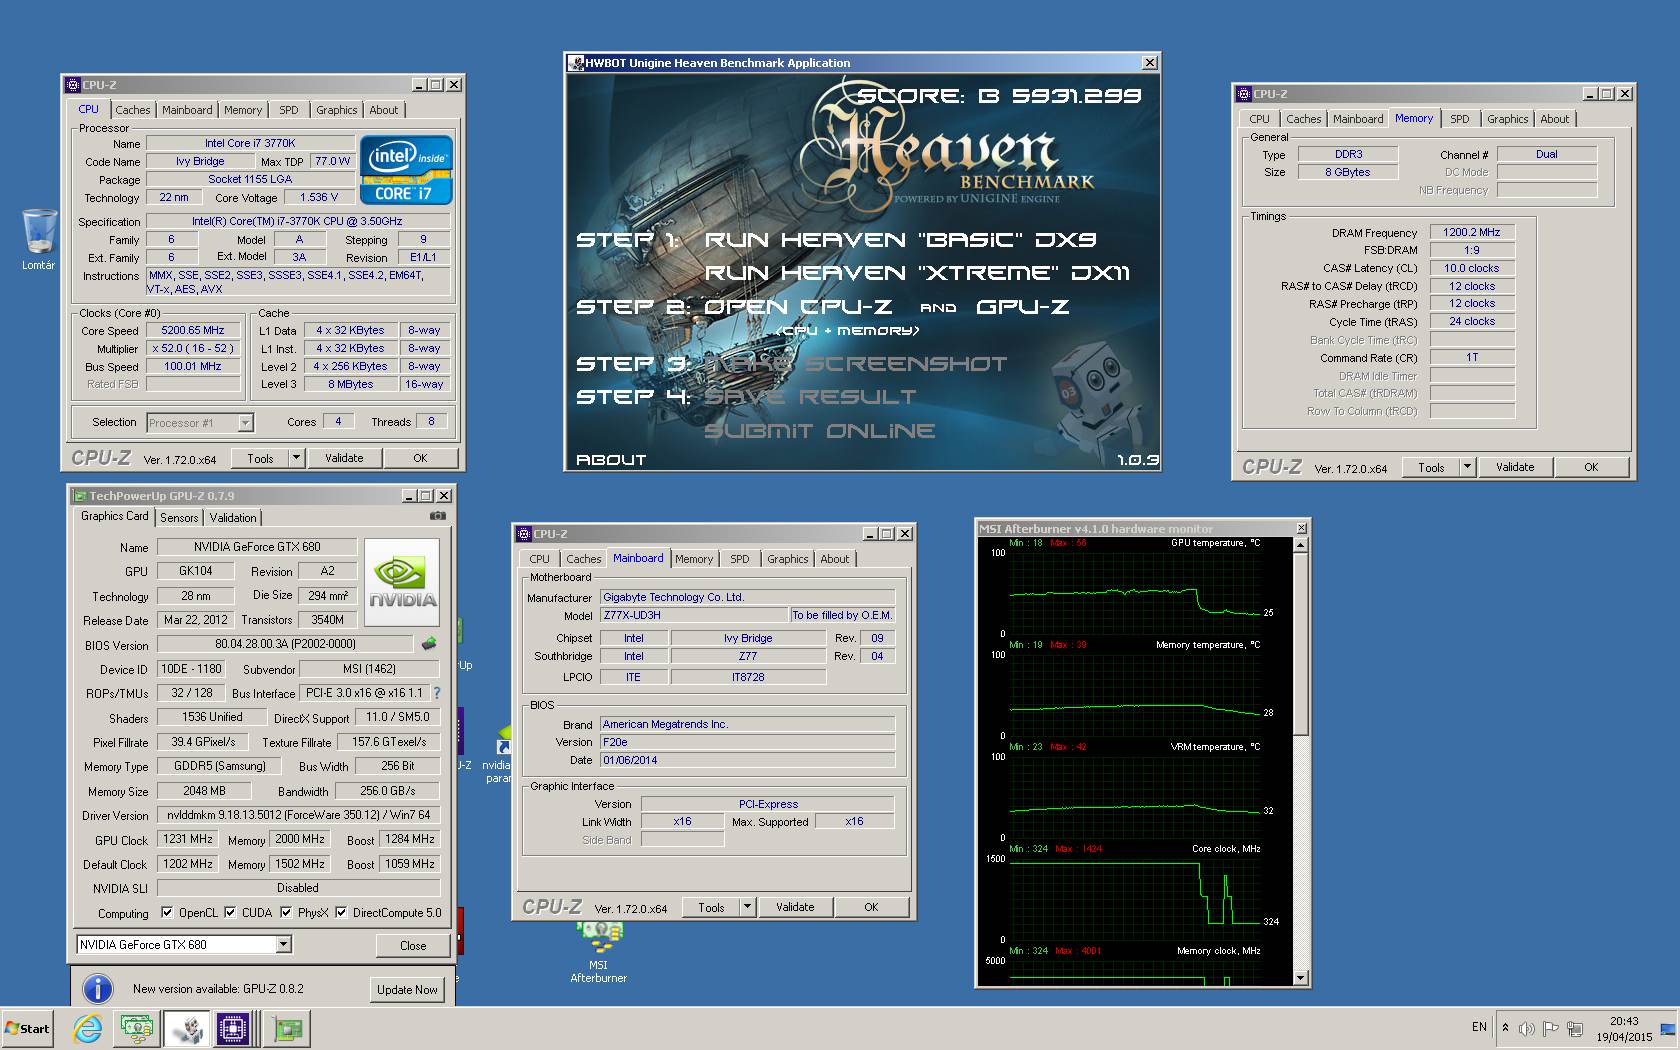1680x1050 pixels.
Task: Click GPU-Z link in Heaven app
Action: click(1022, 306)
